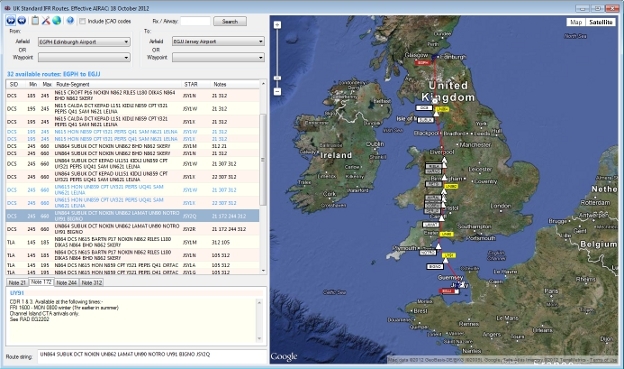The height and width of the screenshot is (369, 624).
Task: Click the STAR column header
Action: pyautogui.click(x=196, y=84)
